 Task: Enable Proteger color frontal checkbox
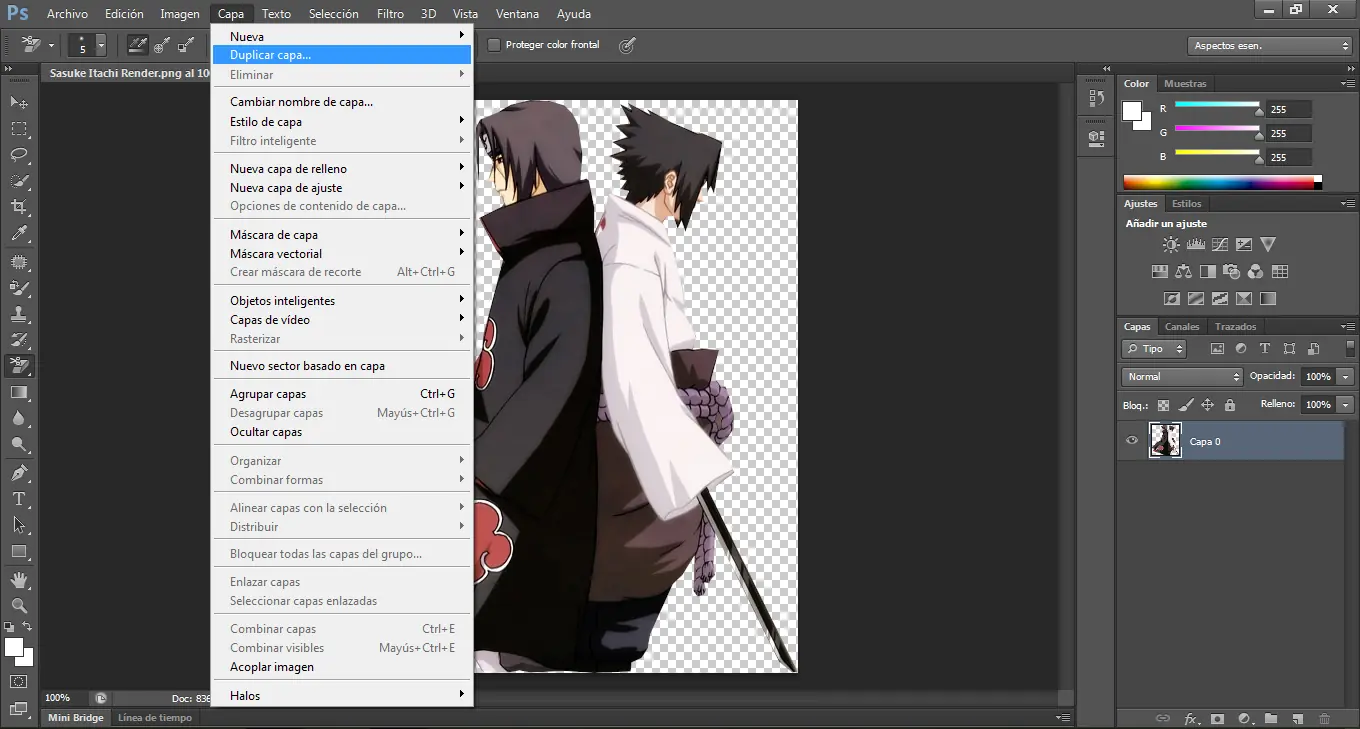pos(493,45)
